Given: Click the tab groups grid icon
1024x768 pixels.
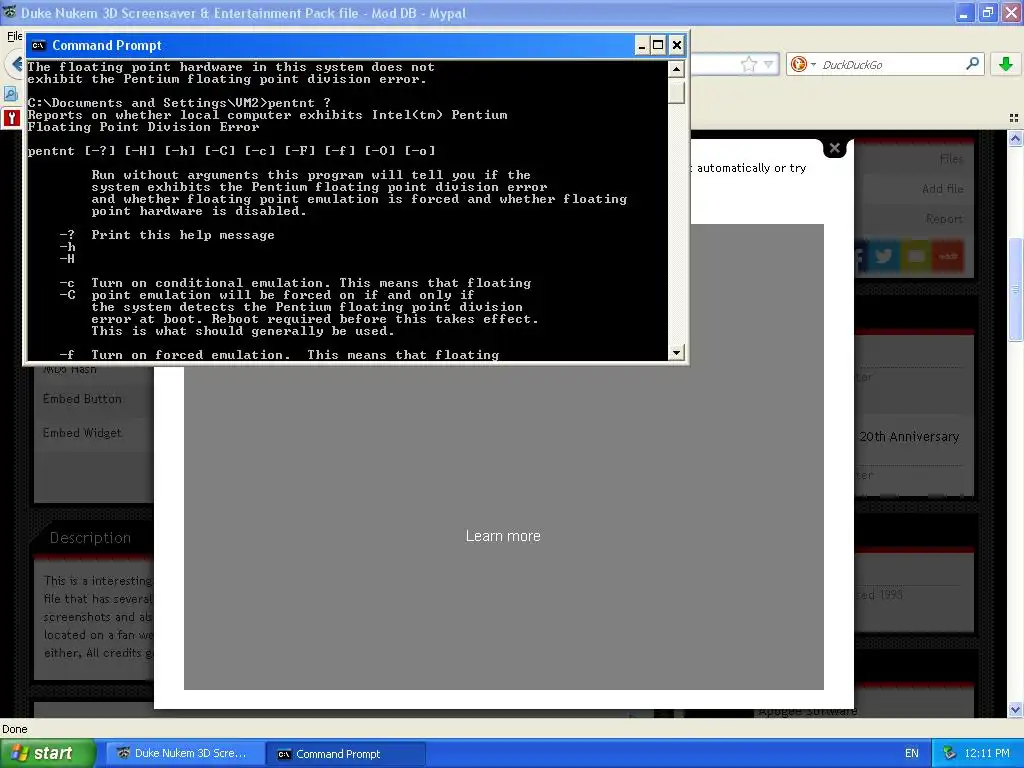Looking at the screenshot, I should pos(1014,118).
